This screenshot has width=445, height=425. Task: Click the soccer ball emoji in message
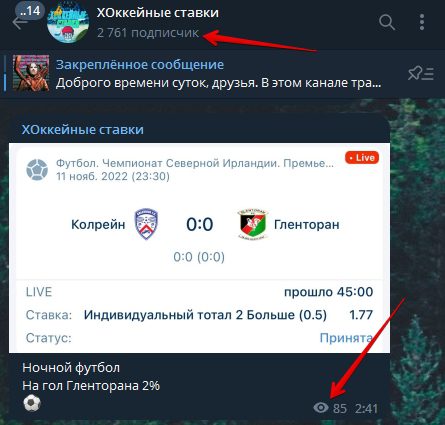coord(32,403)
